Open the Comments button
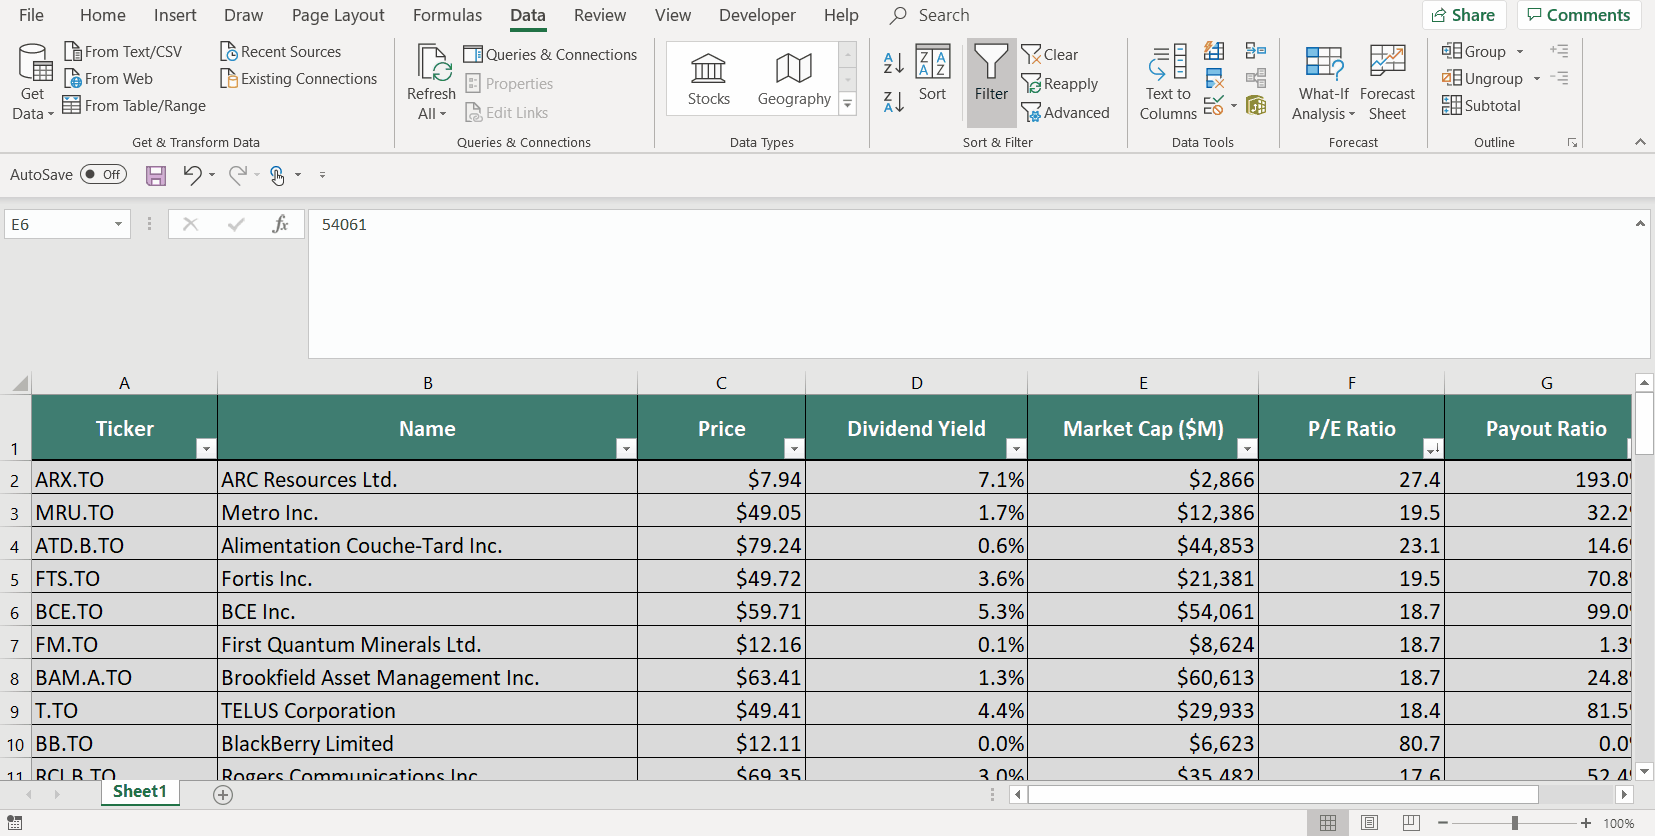 point(1578,15)
